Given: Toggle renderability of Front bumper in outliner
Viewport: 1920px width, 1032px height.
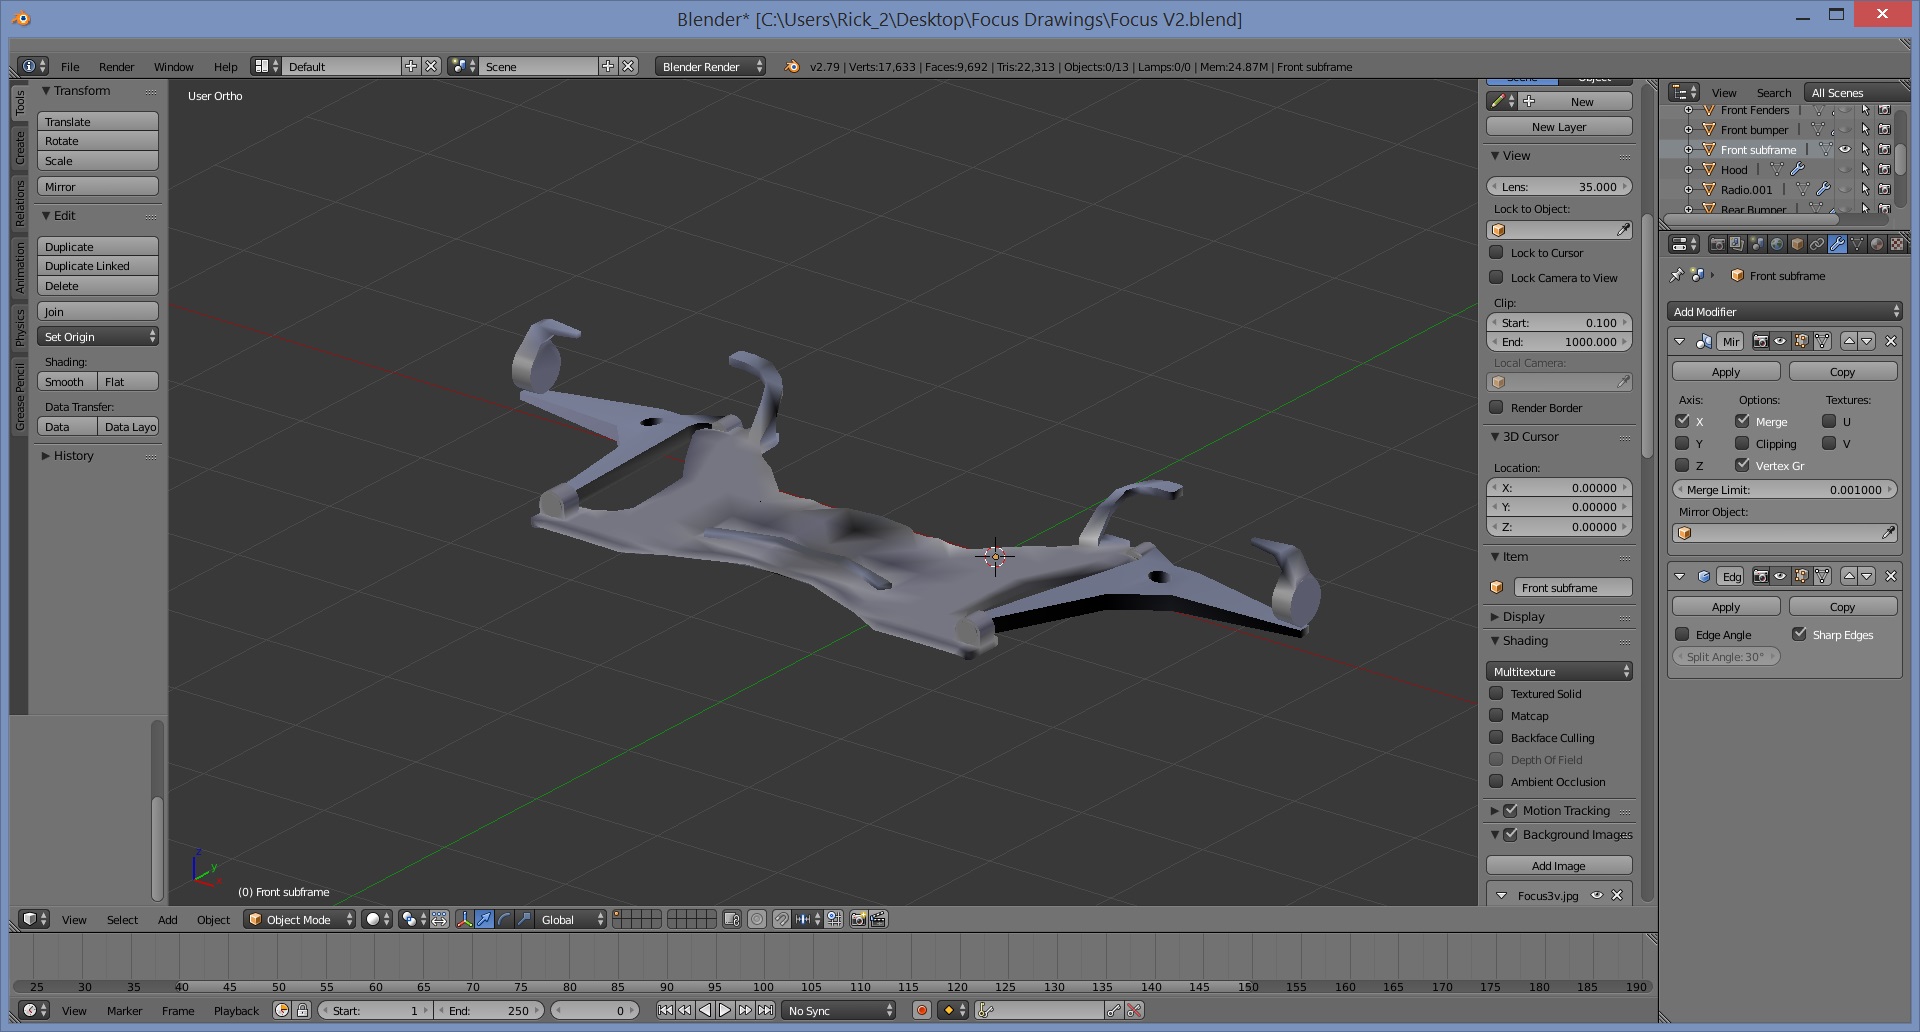Looking at the screenshot, I should pos(1884,129).
